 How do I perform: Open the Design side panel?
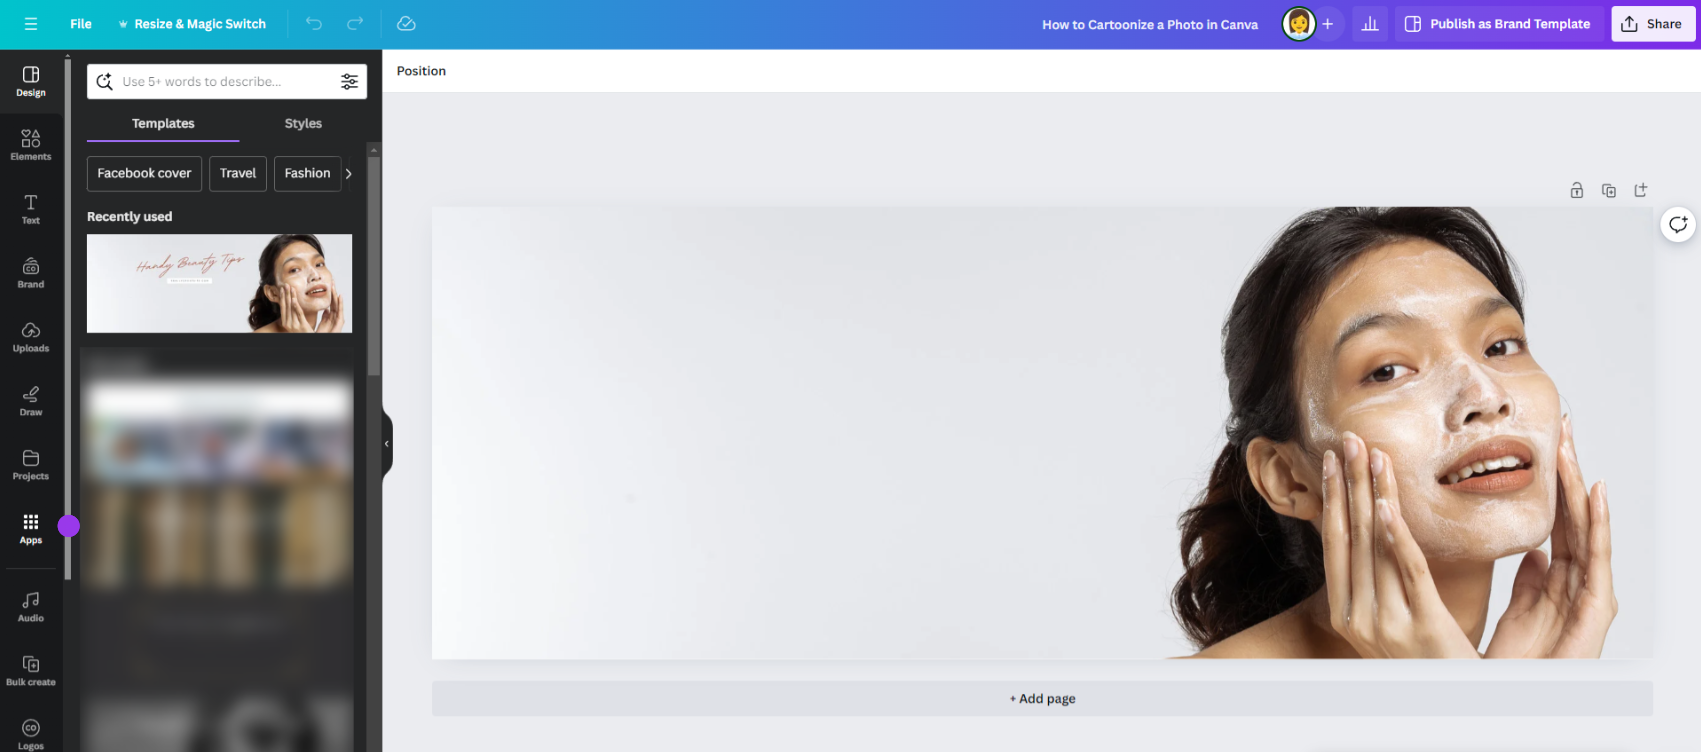point(31,82)
